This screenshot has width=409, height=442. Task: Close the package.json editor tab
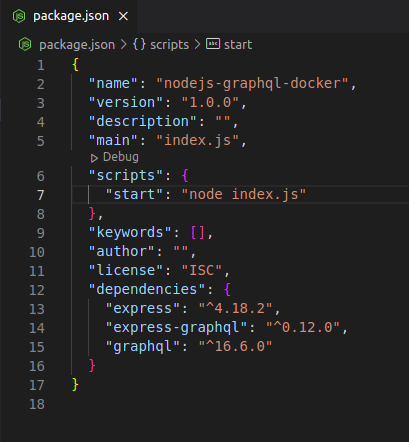[x=123, y=16]
